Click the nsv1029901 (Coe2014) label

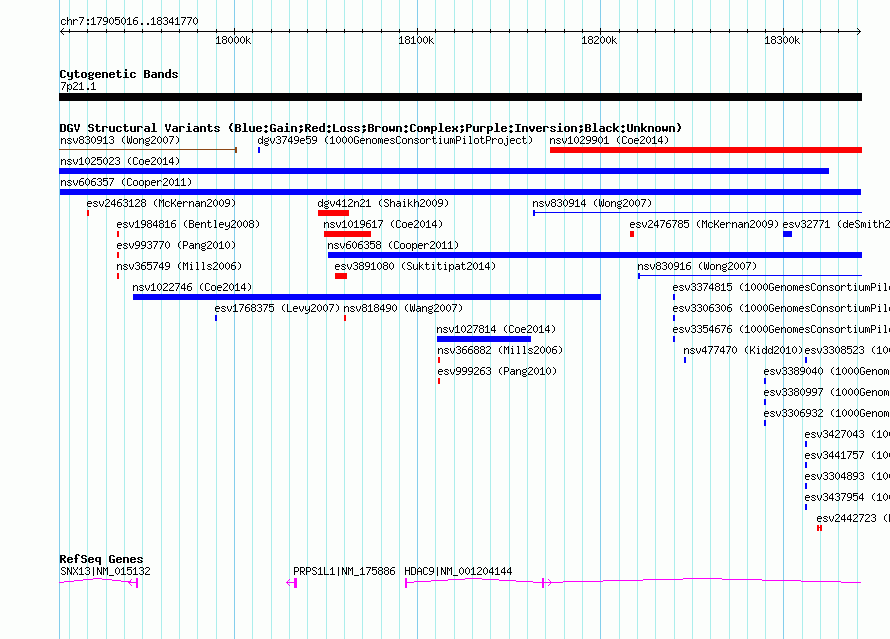click(609, 140)
